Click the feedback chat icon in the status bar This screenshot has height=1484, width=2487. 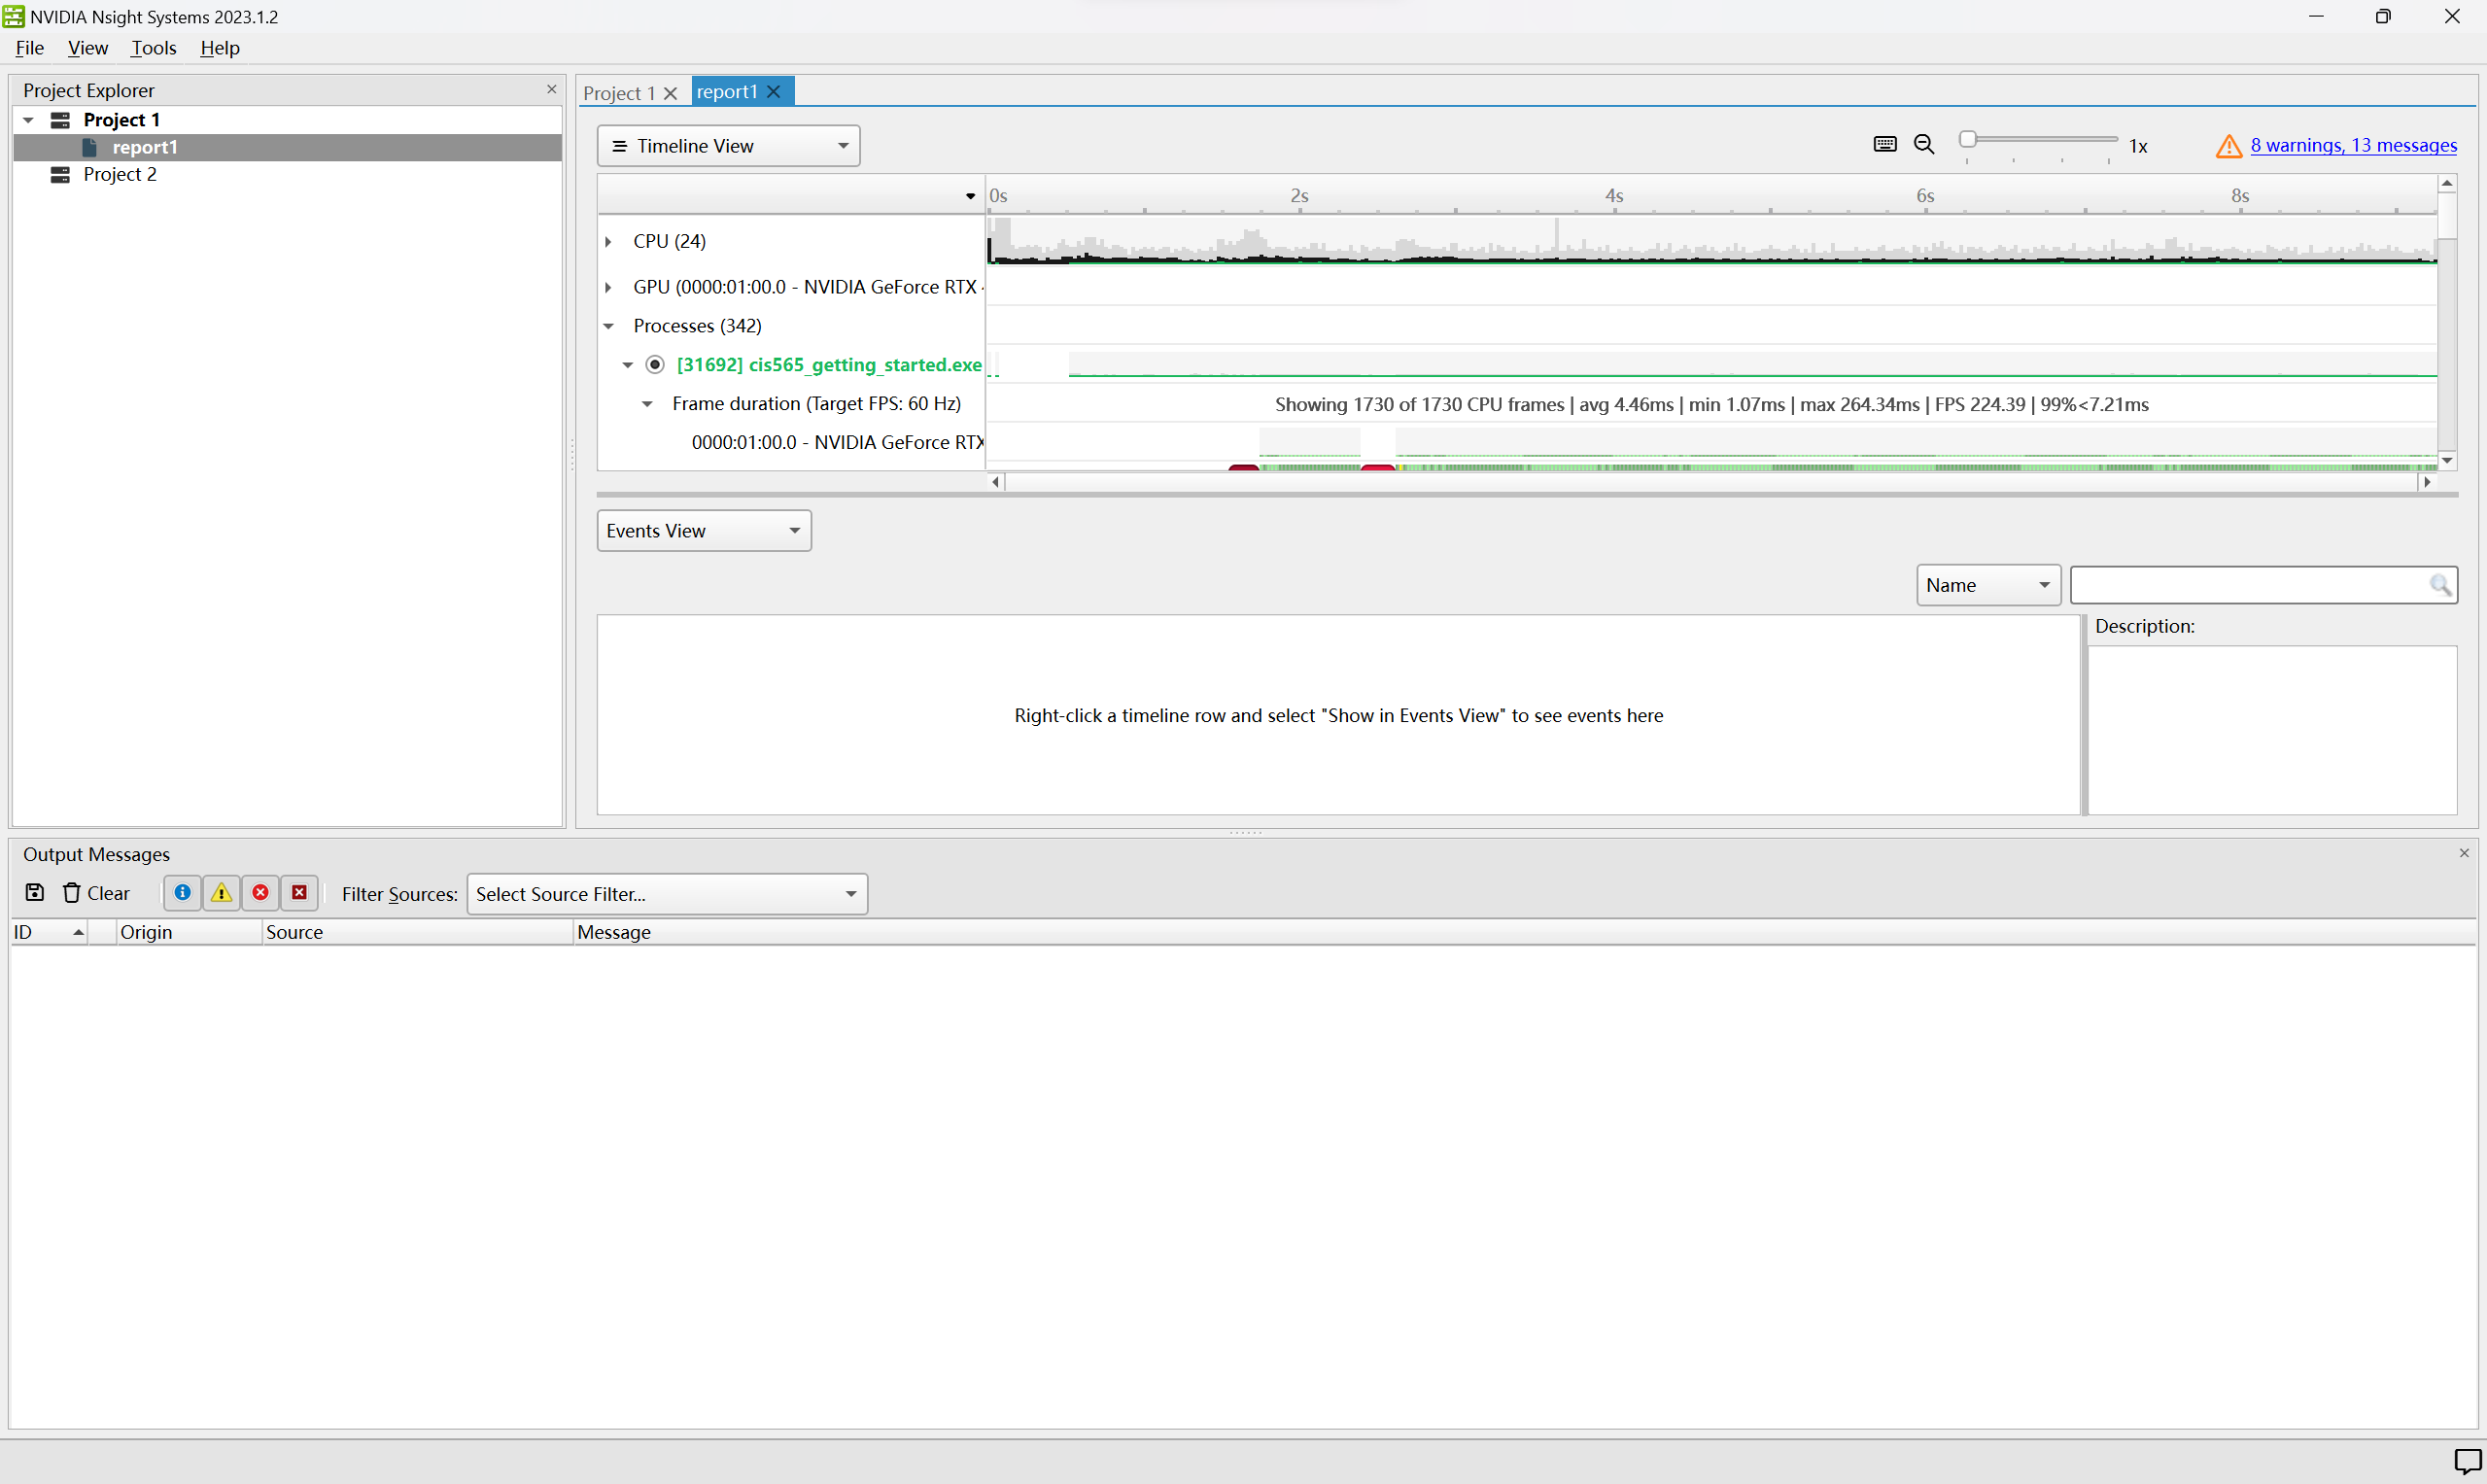pyautogui.click(x=2466, y=1461)
